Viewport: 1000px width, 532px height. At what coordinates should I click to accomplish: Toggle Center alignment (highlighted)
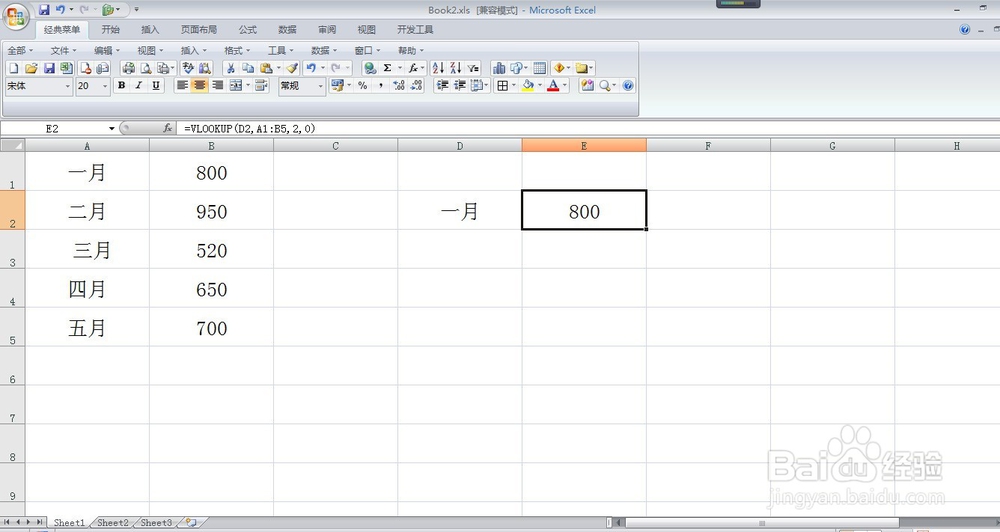coord(200,85)
